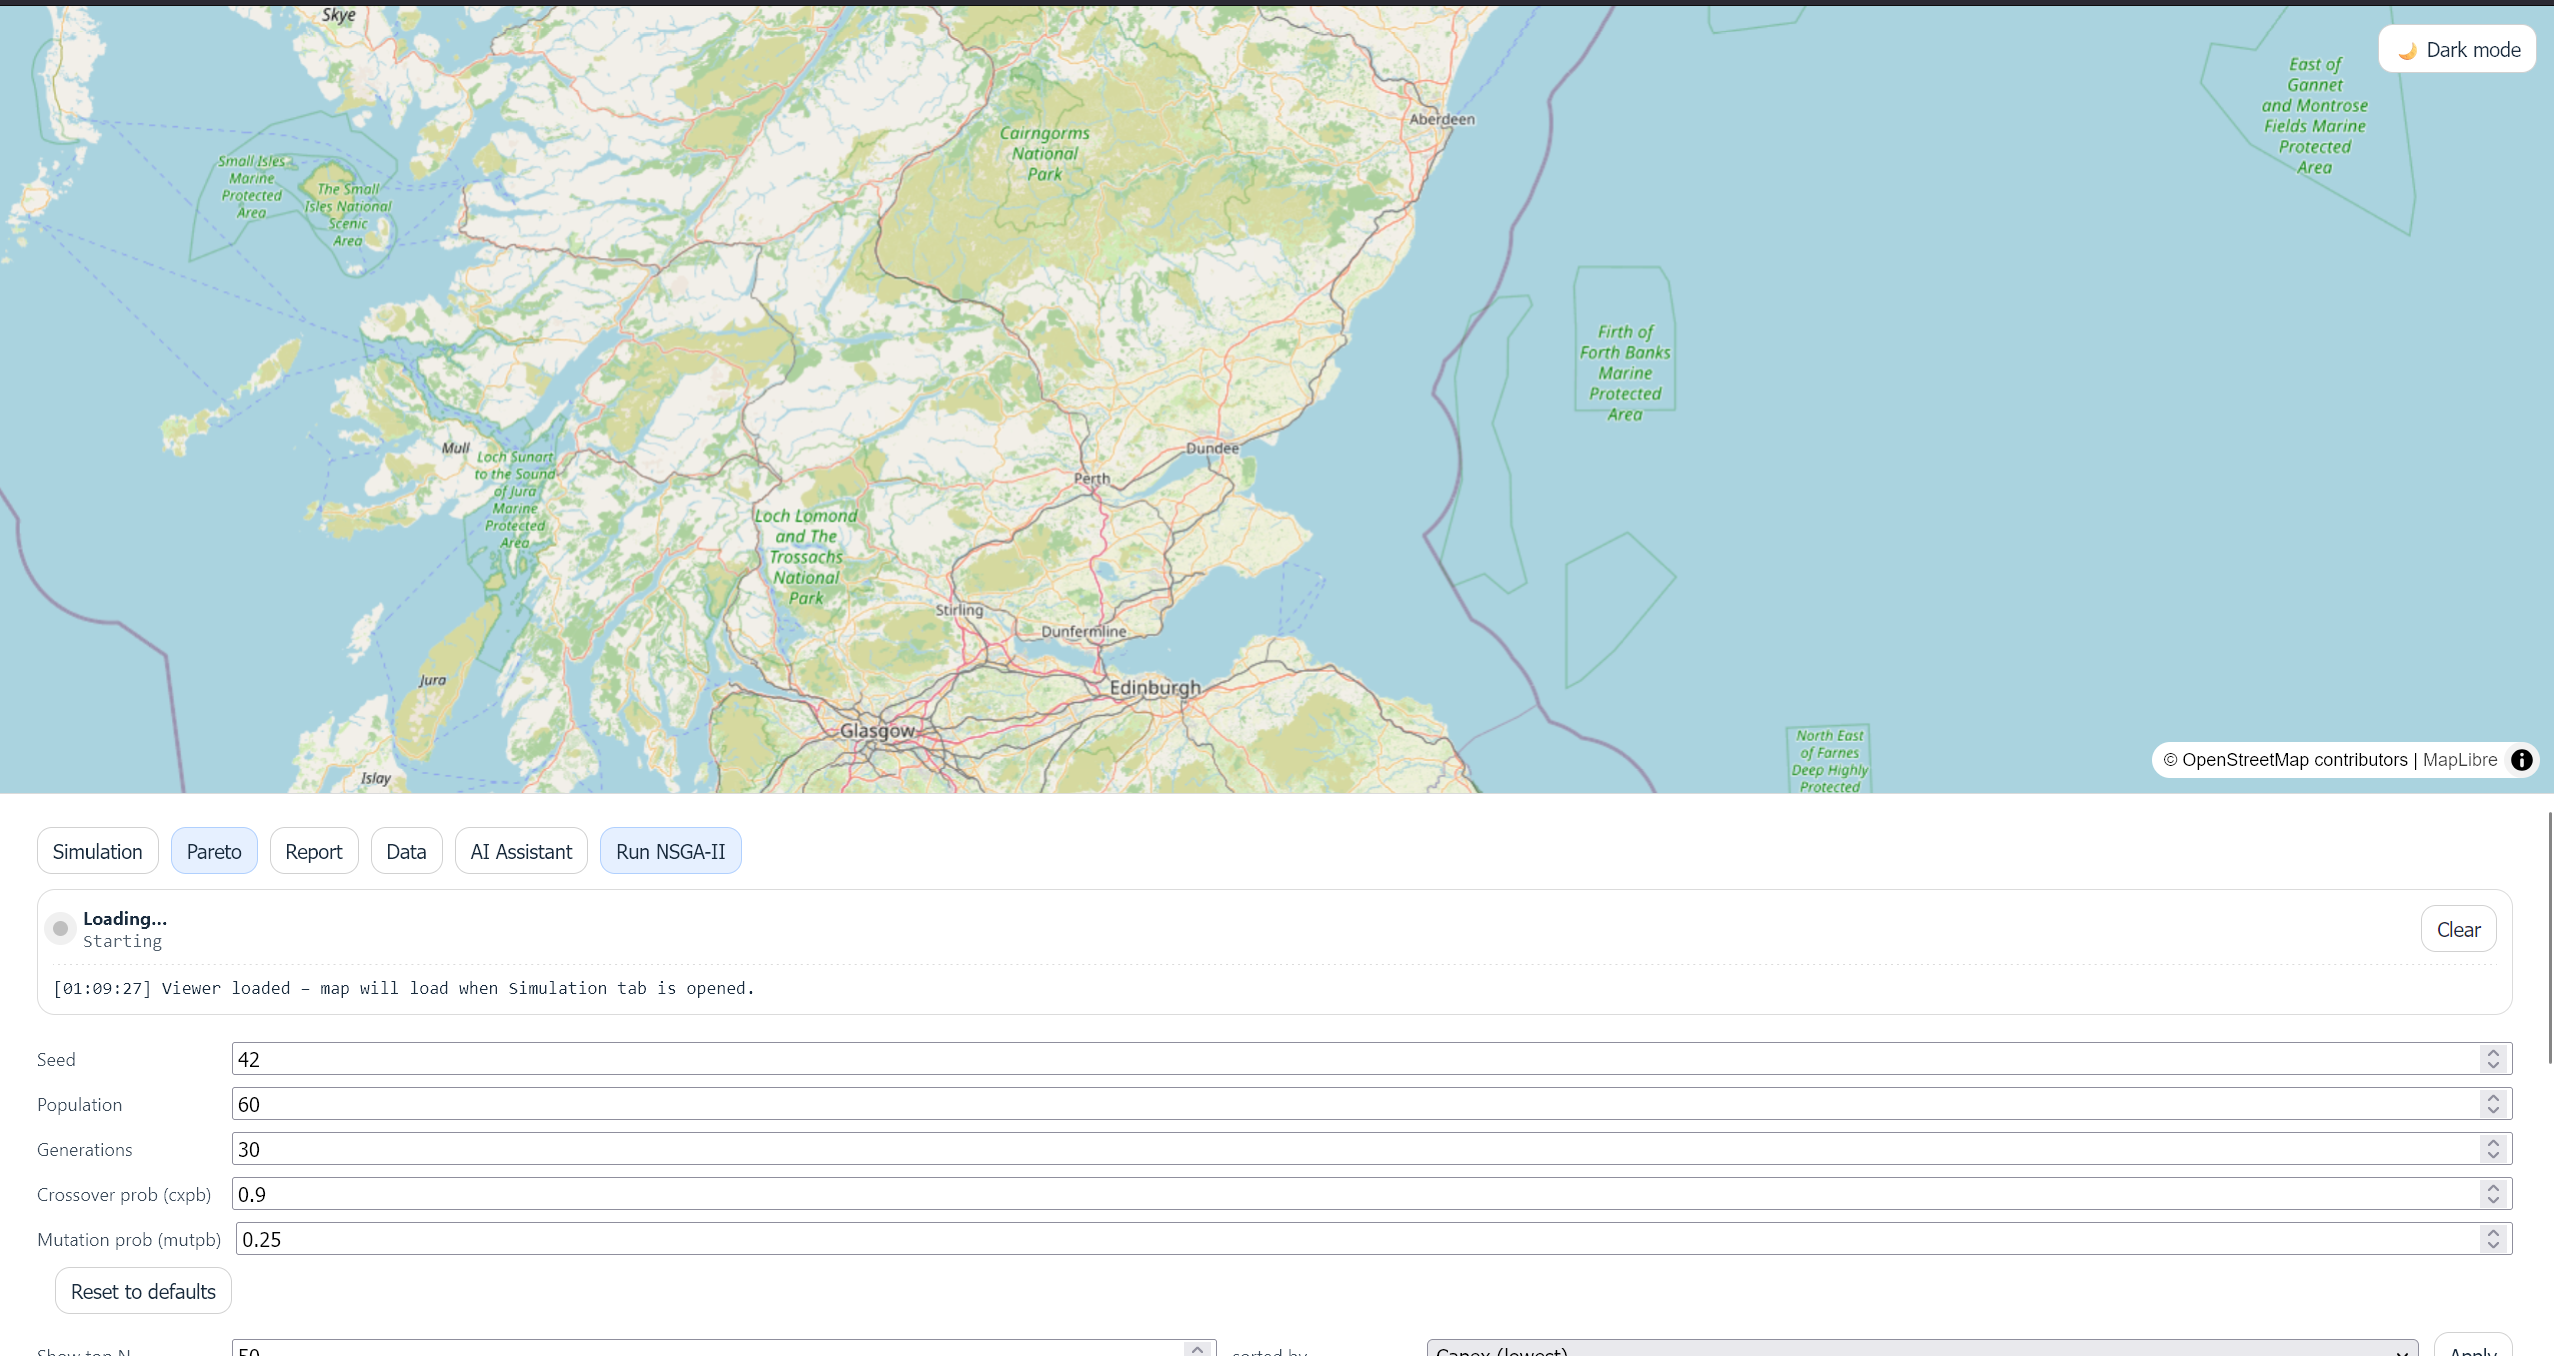Click the Seed input field

(x=1372, y=1059)
